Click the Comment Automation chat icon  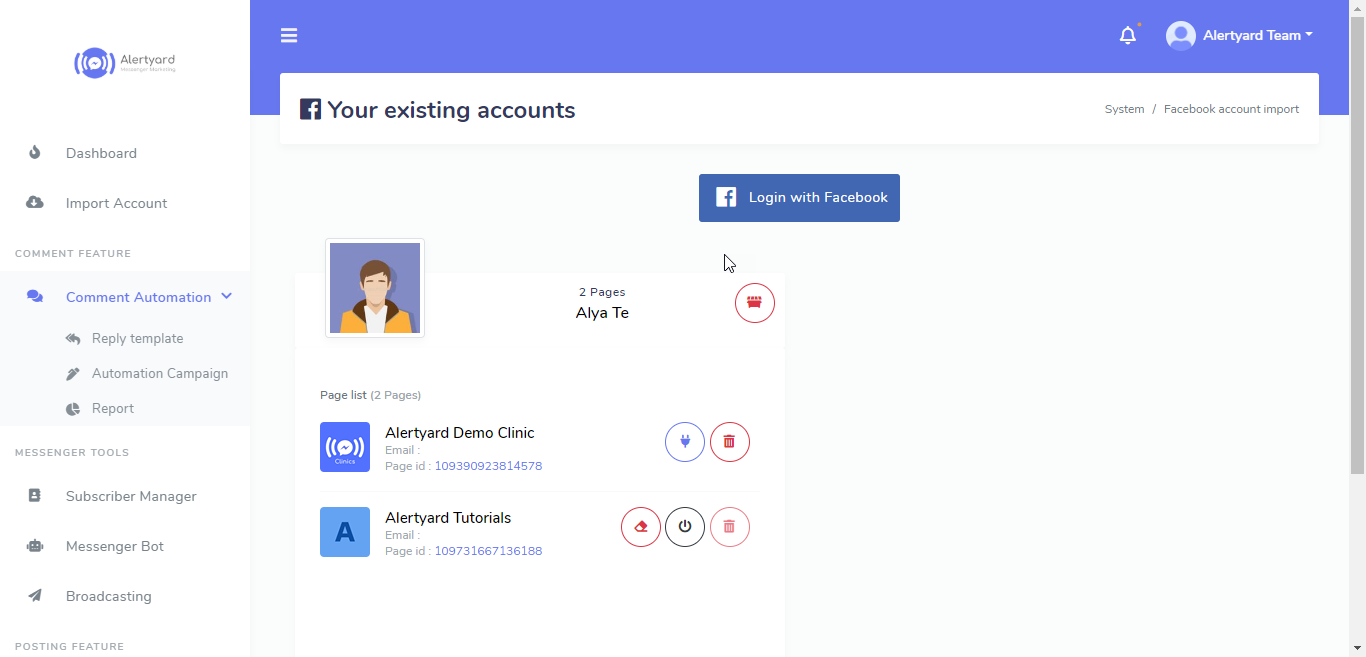(35, 297)
